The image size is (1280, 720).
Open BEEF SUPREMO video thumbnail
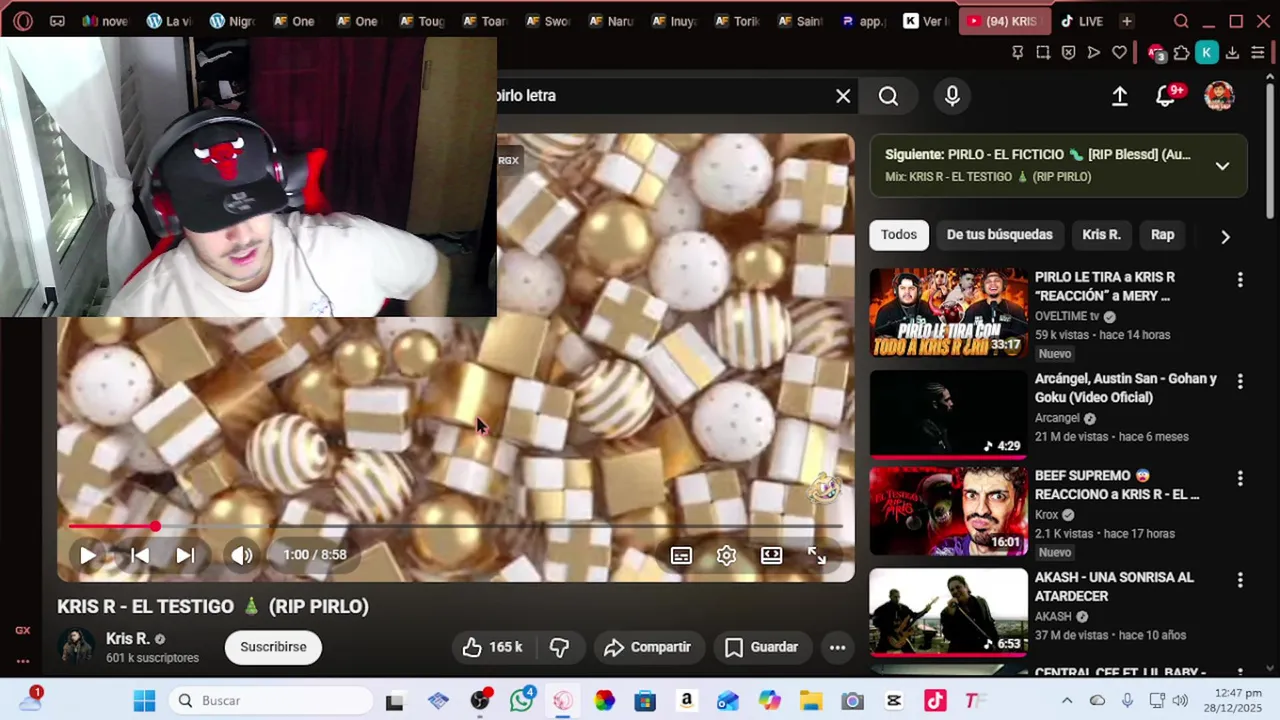[948, 511]
